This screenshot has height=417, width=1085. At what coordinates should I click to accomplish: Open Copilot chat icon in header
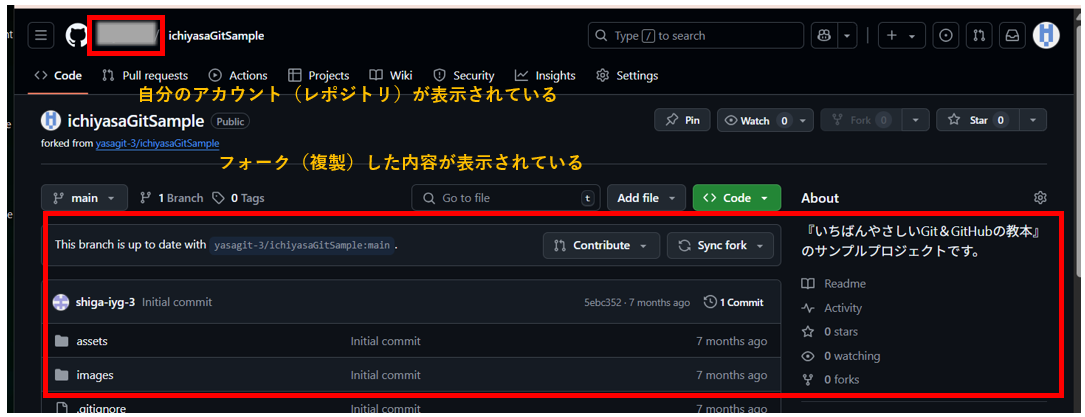[x=824, y=35]
